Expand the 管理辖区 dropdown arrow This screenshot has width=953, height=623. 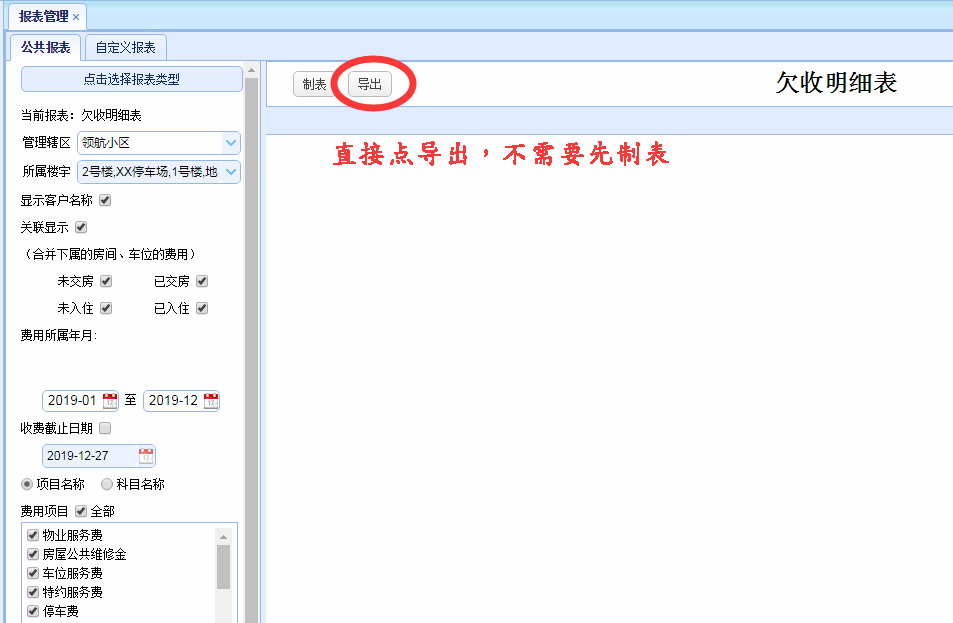[x=231, y=143]
